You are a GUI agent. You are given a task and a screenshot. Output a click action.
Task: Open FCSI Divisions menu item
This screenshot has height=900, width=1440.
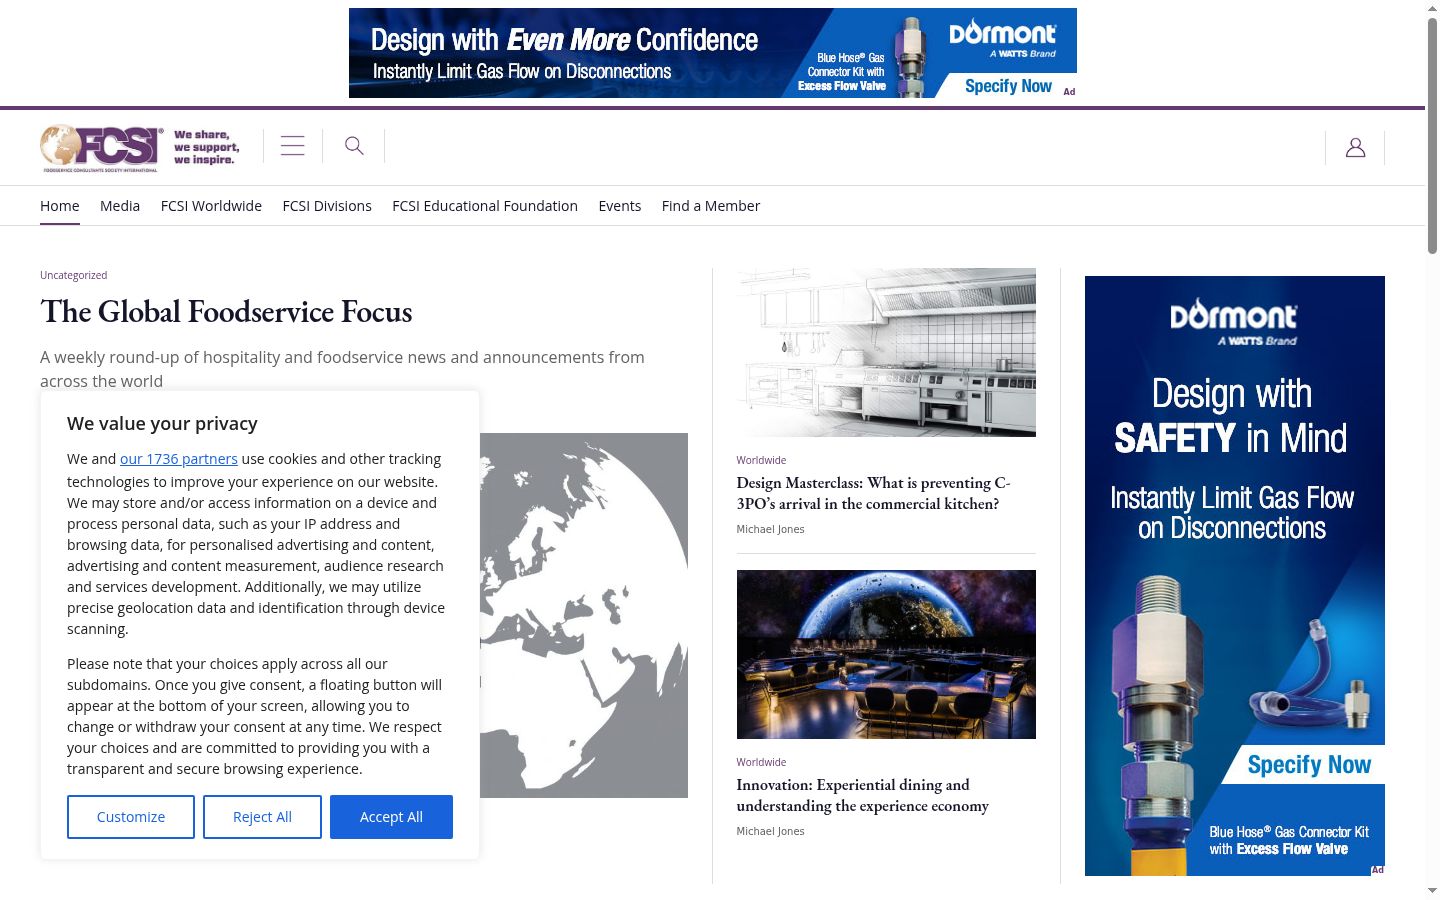pyautogui.click(x=327, y=206)
